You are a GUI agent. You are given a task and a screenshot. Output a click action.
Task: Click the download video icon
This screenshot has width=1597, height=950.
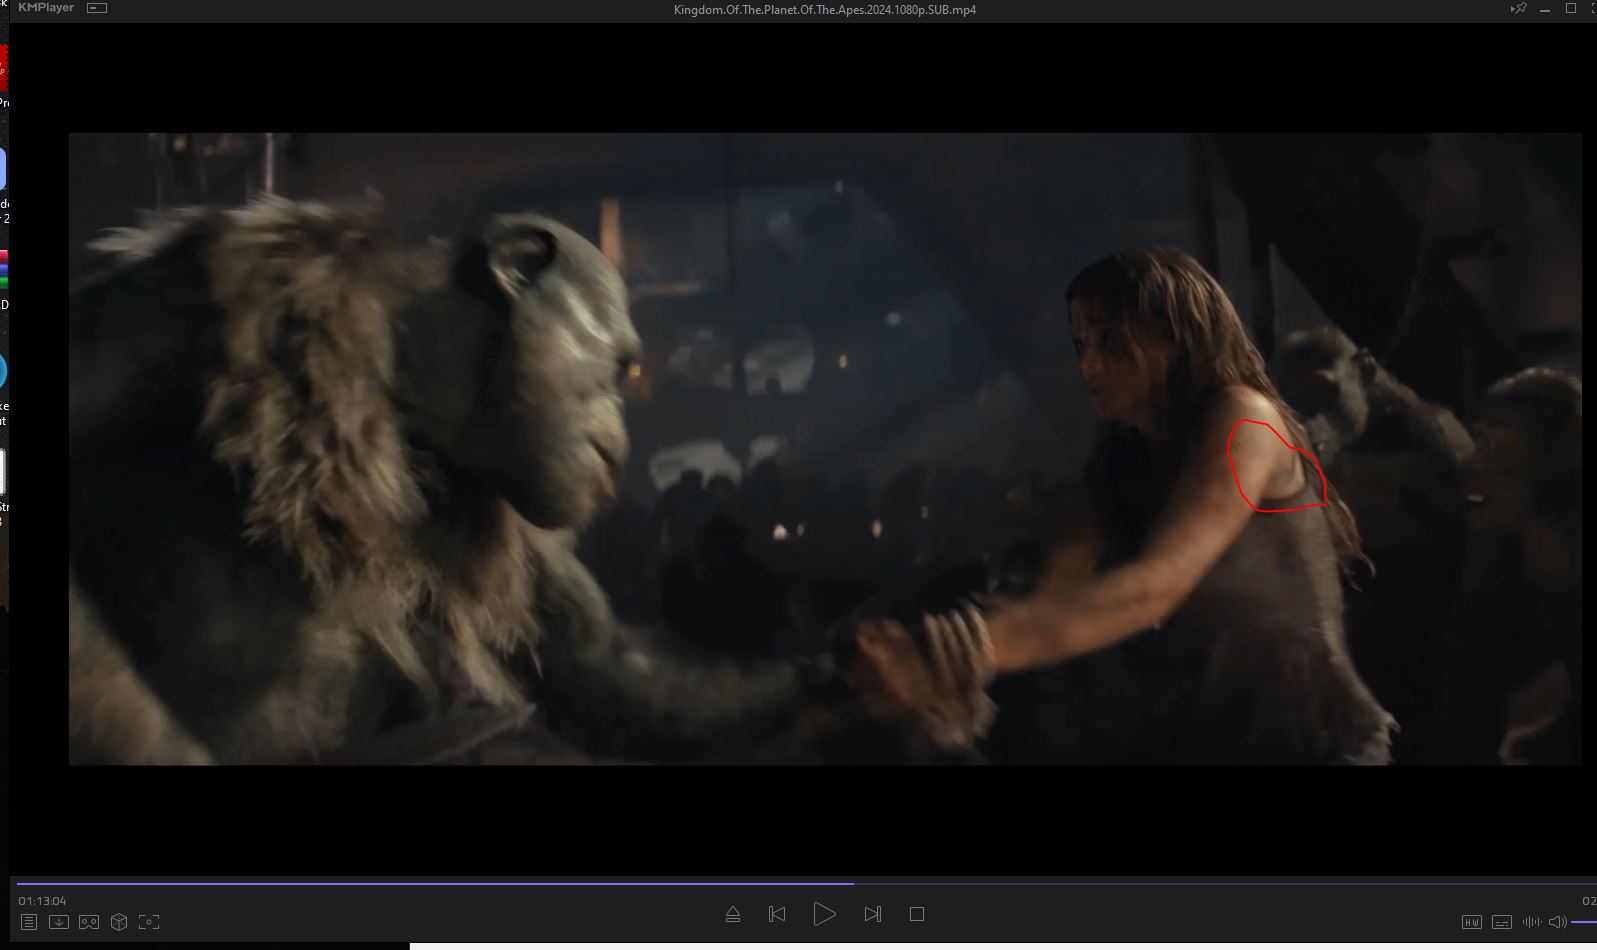click(x=59, y=922)
